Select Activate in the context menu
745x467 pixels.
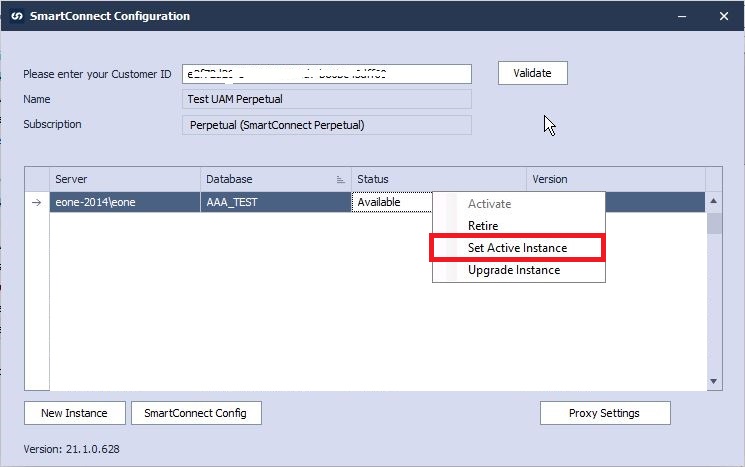tap(518, 204)
